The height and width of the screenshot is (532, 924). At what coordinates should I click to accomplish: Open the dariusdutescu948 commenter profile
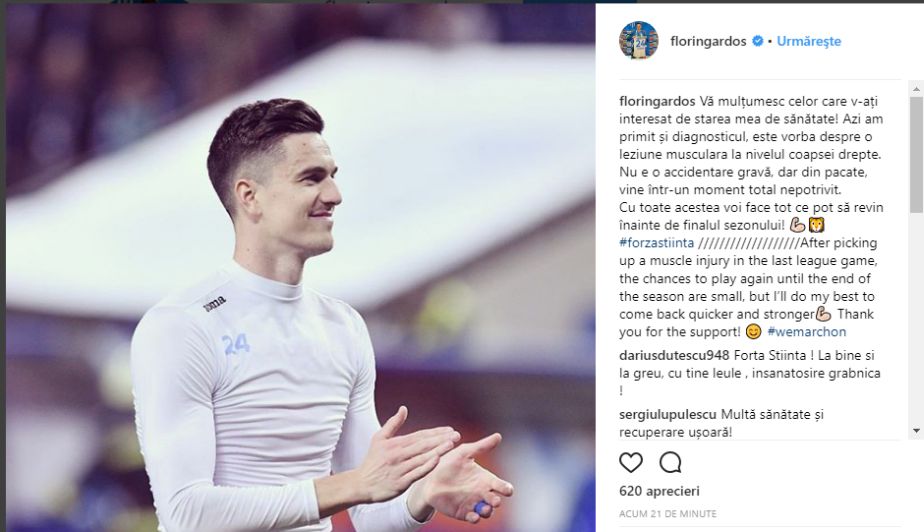click(674, 355)
